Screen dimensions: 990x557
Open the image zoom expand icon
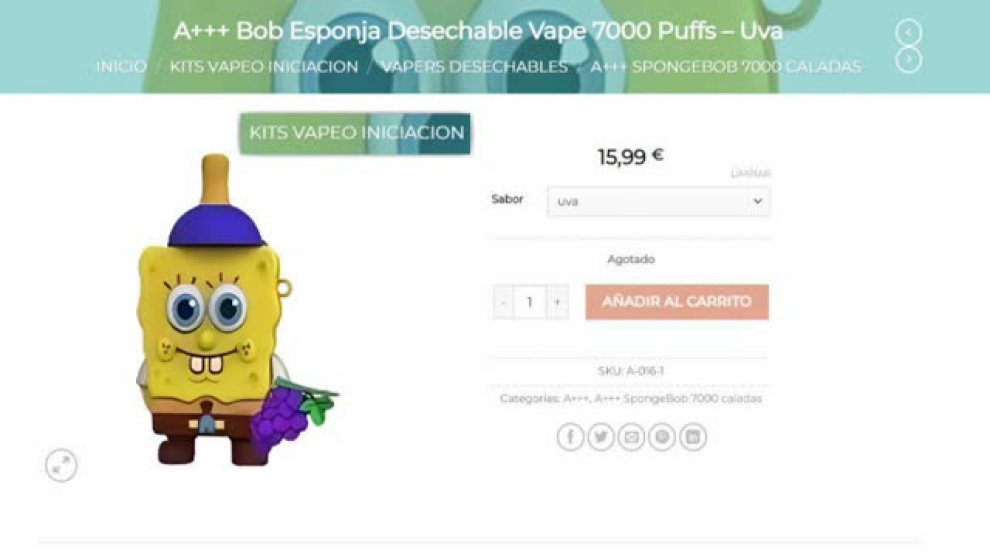tap(61, 465)
